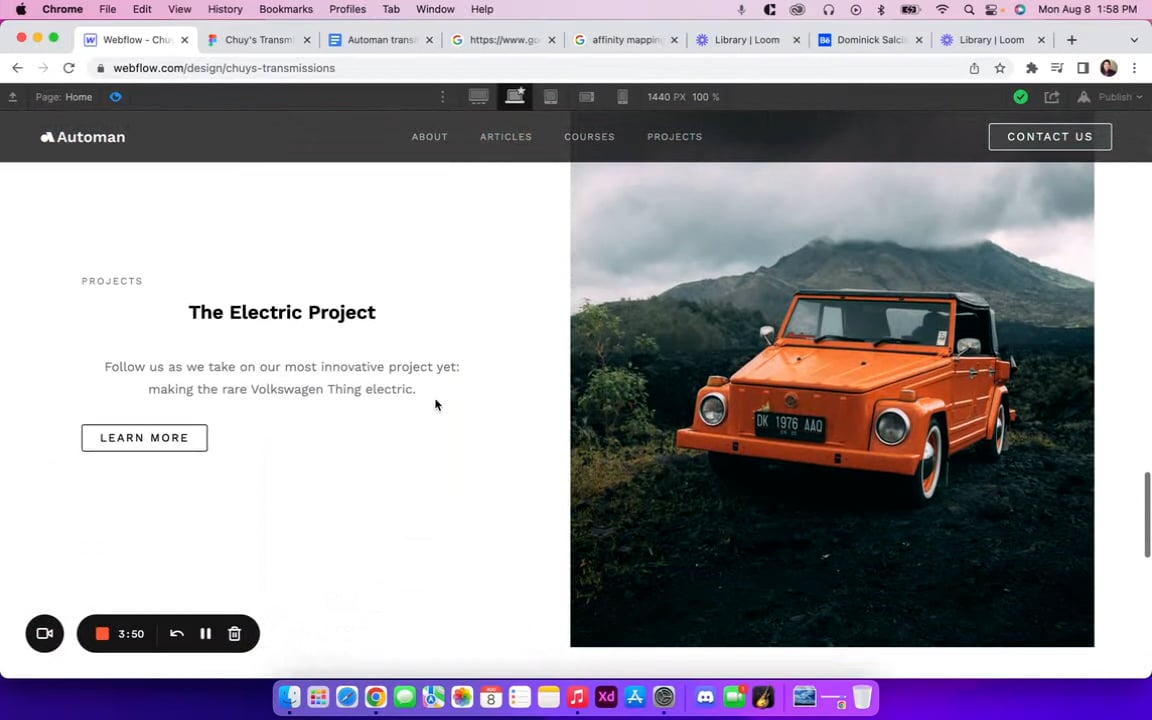Open the Apple menu

21,10
